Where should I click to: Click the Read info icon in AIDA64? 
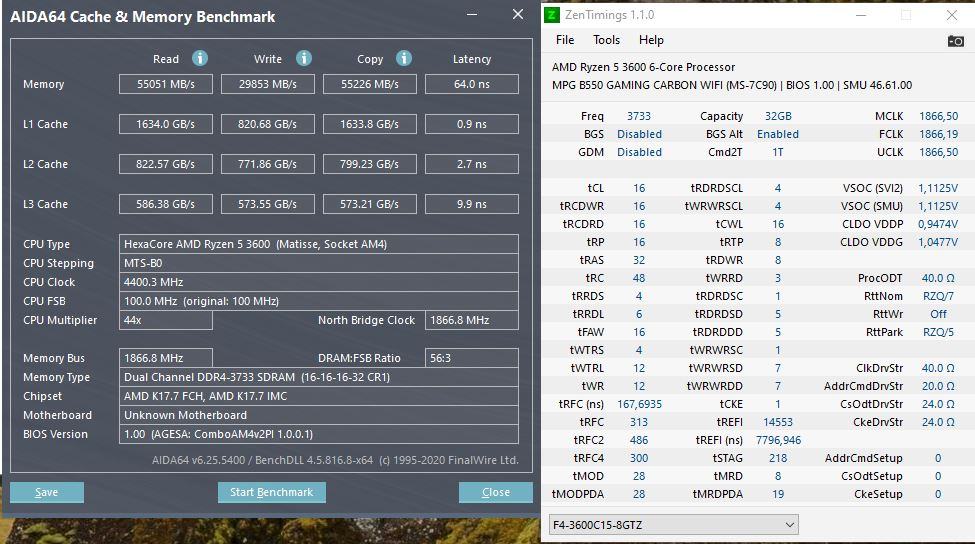click(x=200, y=58)
